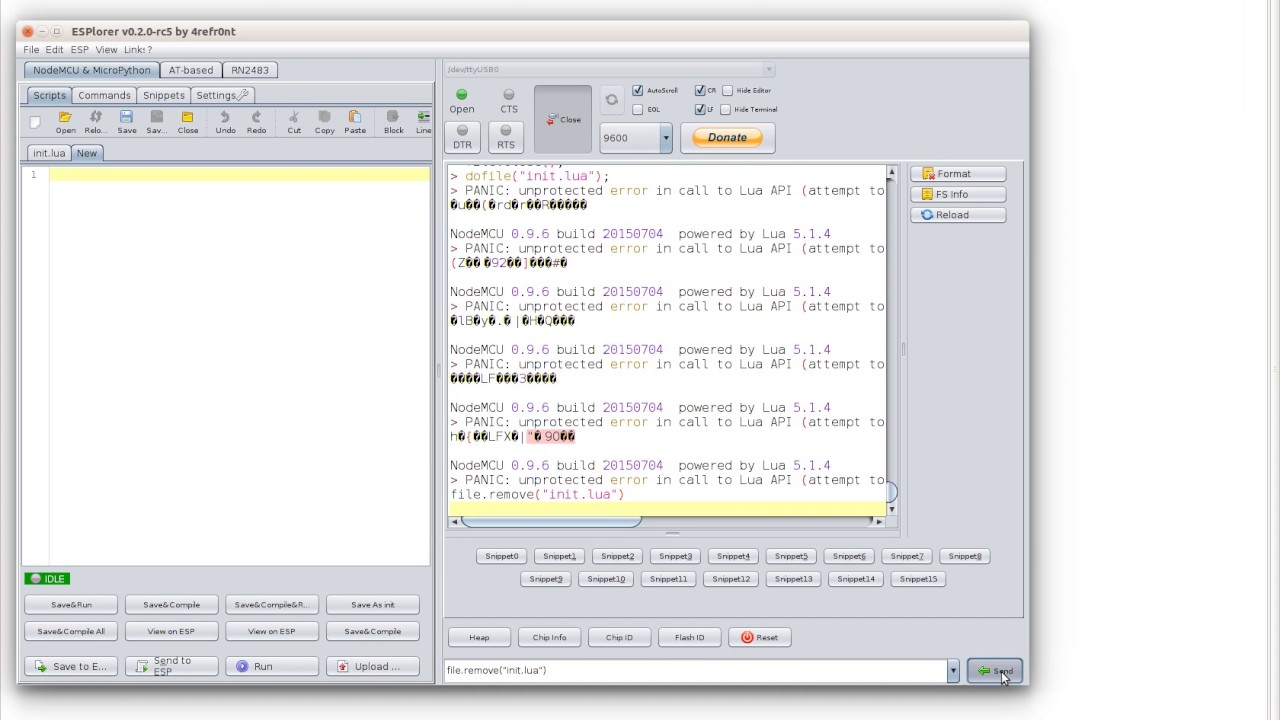Open the Links menu
1280x720 pixels.
coord(138,49)
